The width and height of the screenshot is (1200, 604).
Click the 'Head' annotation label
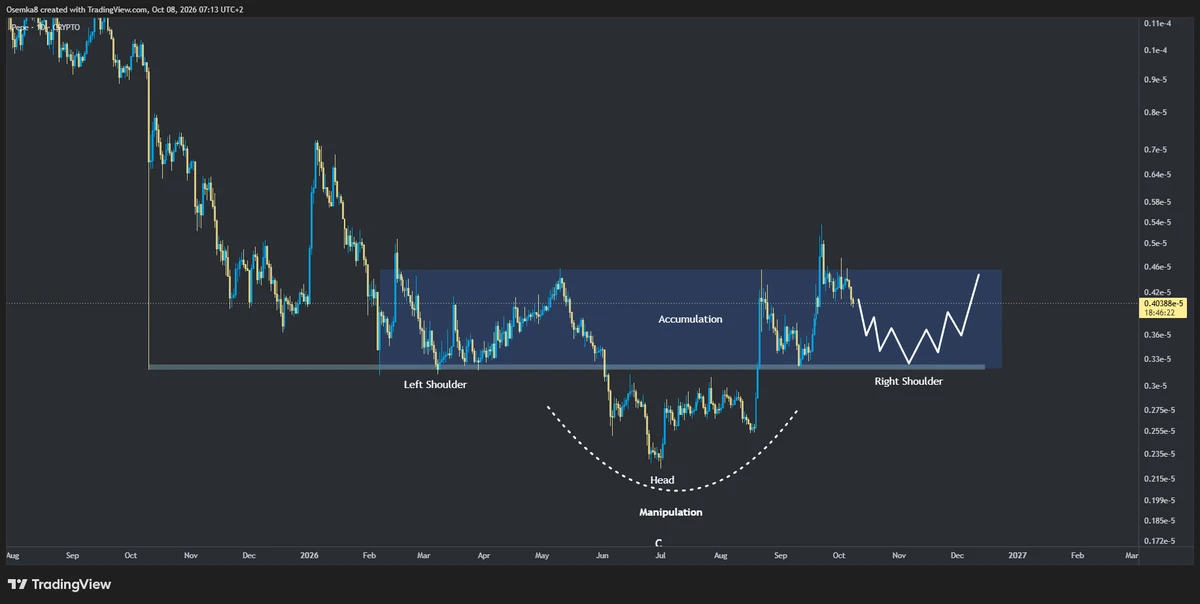pyautogui.click(x=662, y=480)
